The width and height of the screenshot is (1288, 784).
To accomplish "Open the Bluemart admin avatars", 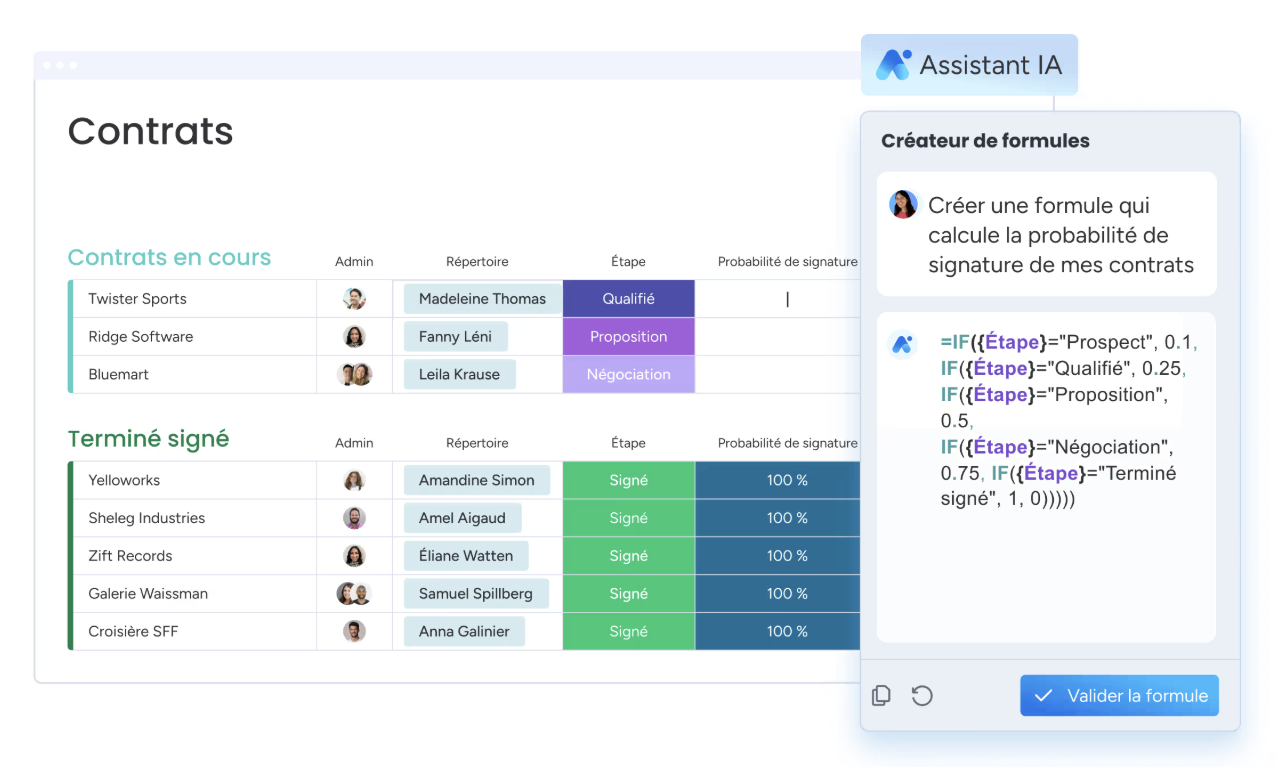I will coord(355,374).
